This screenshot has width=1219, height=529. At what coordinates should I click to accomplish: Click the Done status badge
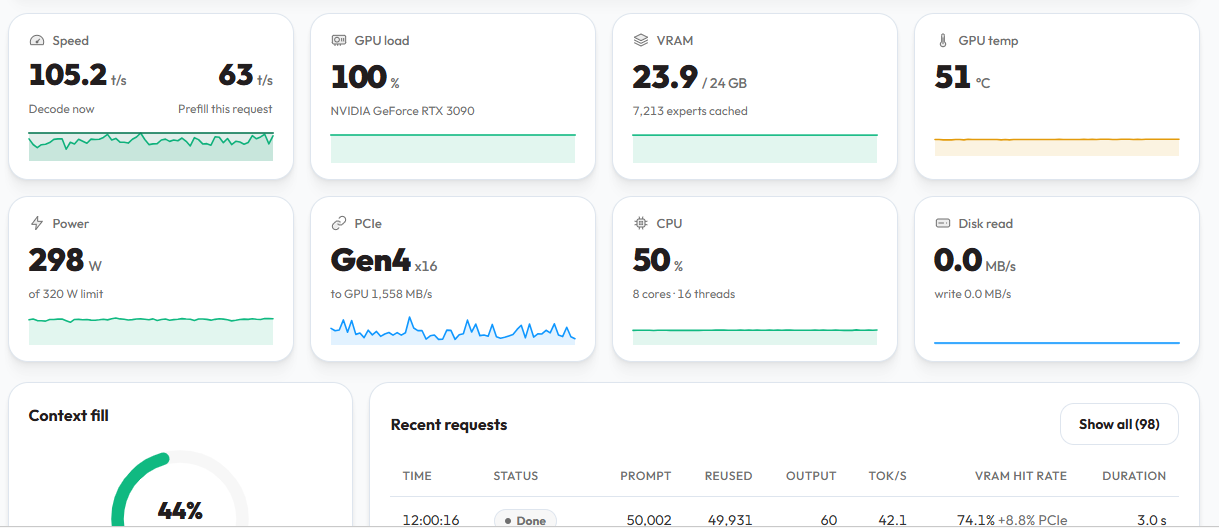click(525, 520)
